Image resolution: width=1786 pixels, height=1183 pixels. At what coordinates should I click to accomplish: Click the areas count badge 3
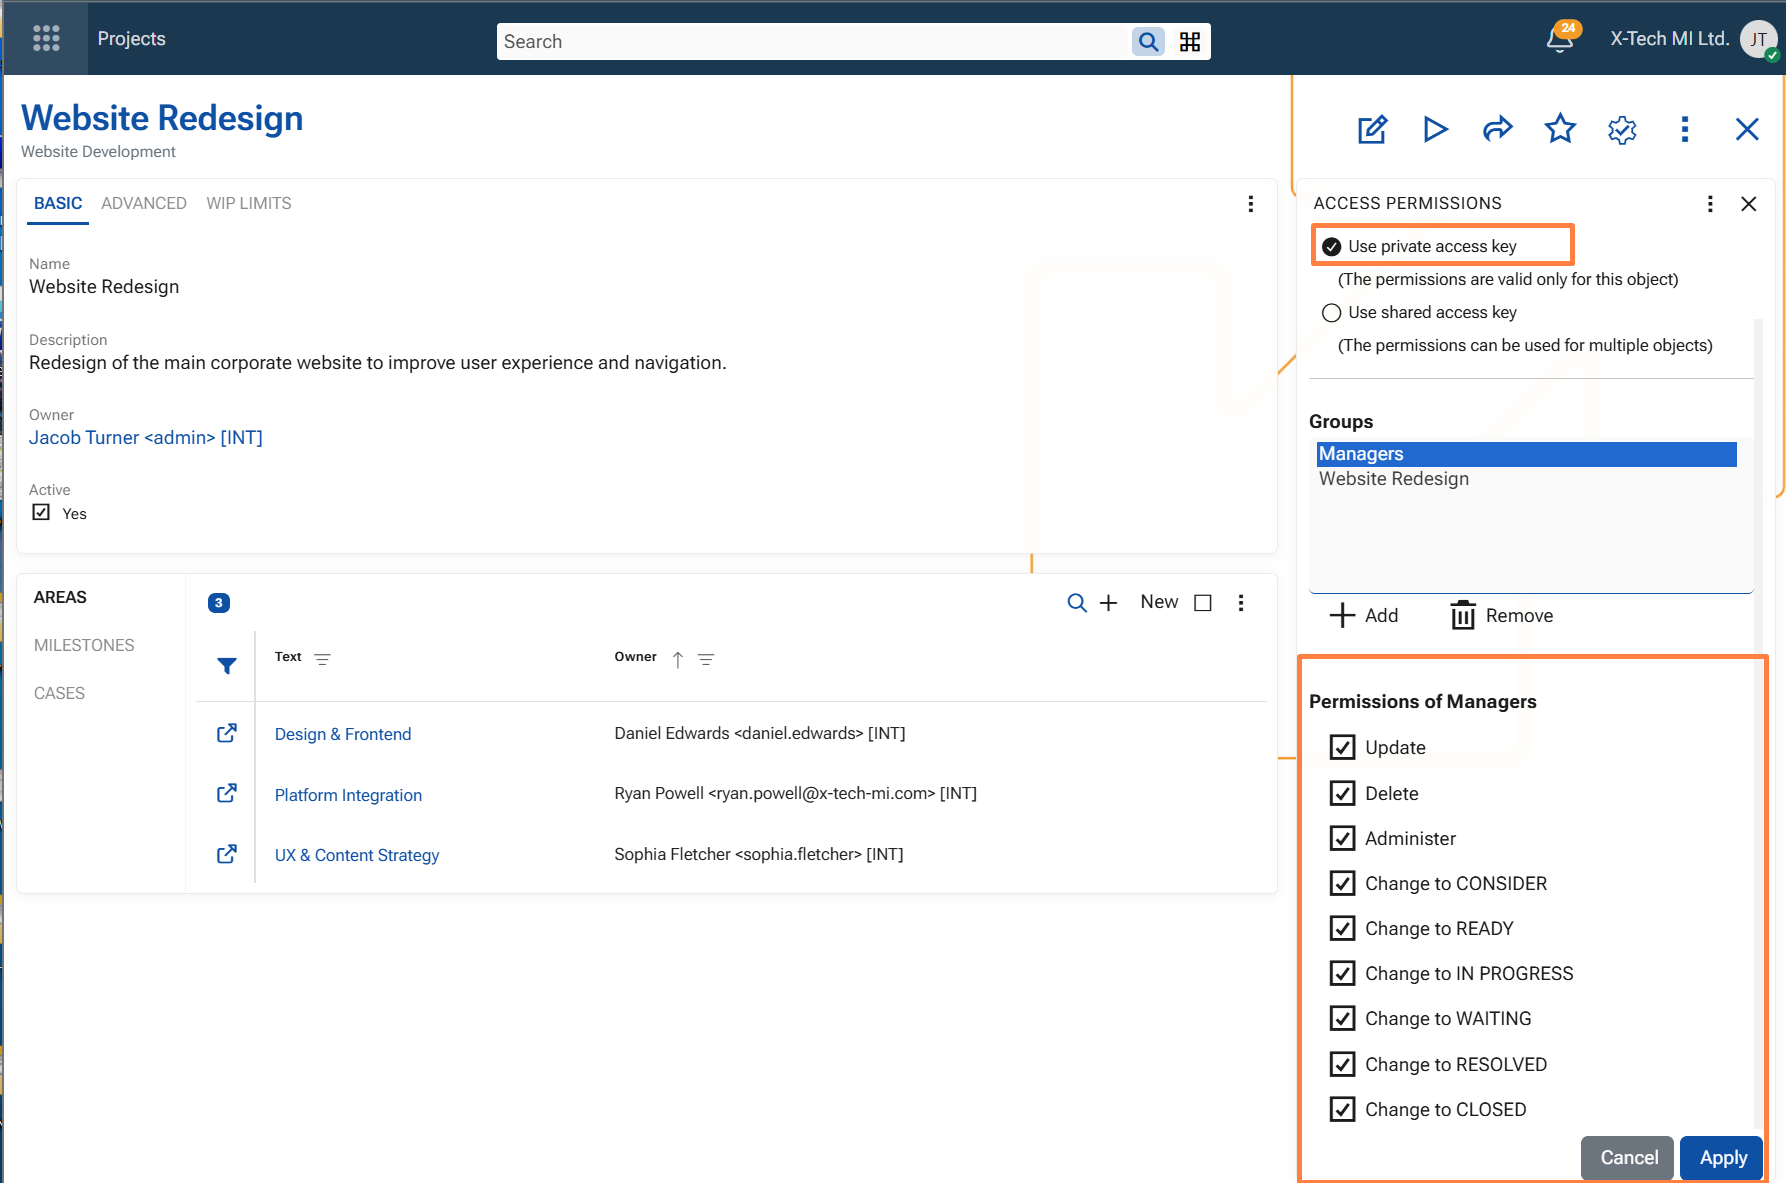point(219,603)
